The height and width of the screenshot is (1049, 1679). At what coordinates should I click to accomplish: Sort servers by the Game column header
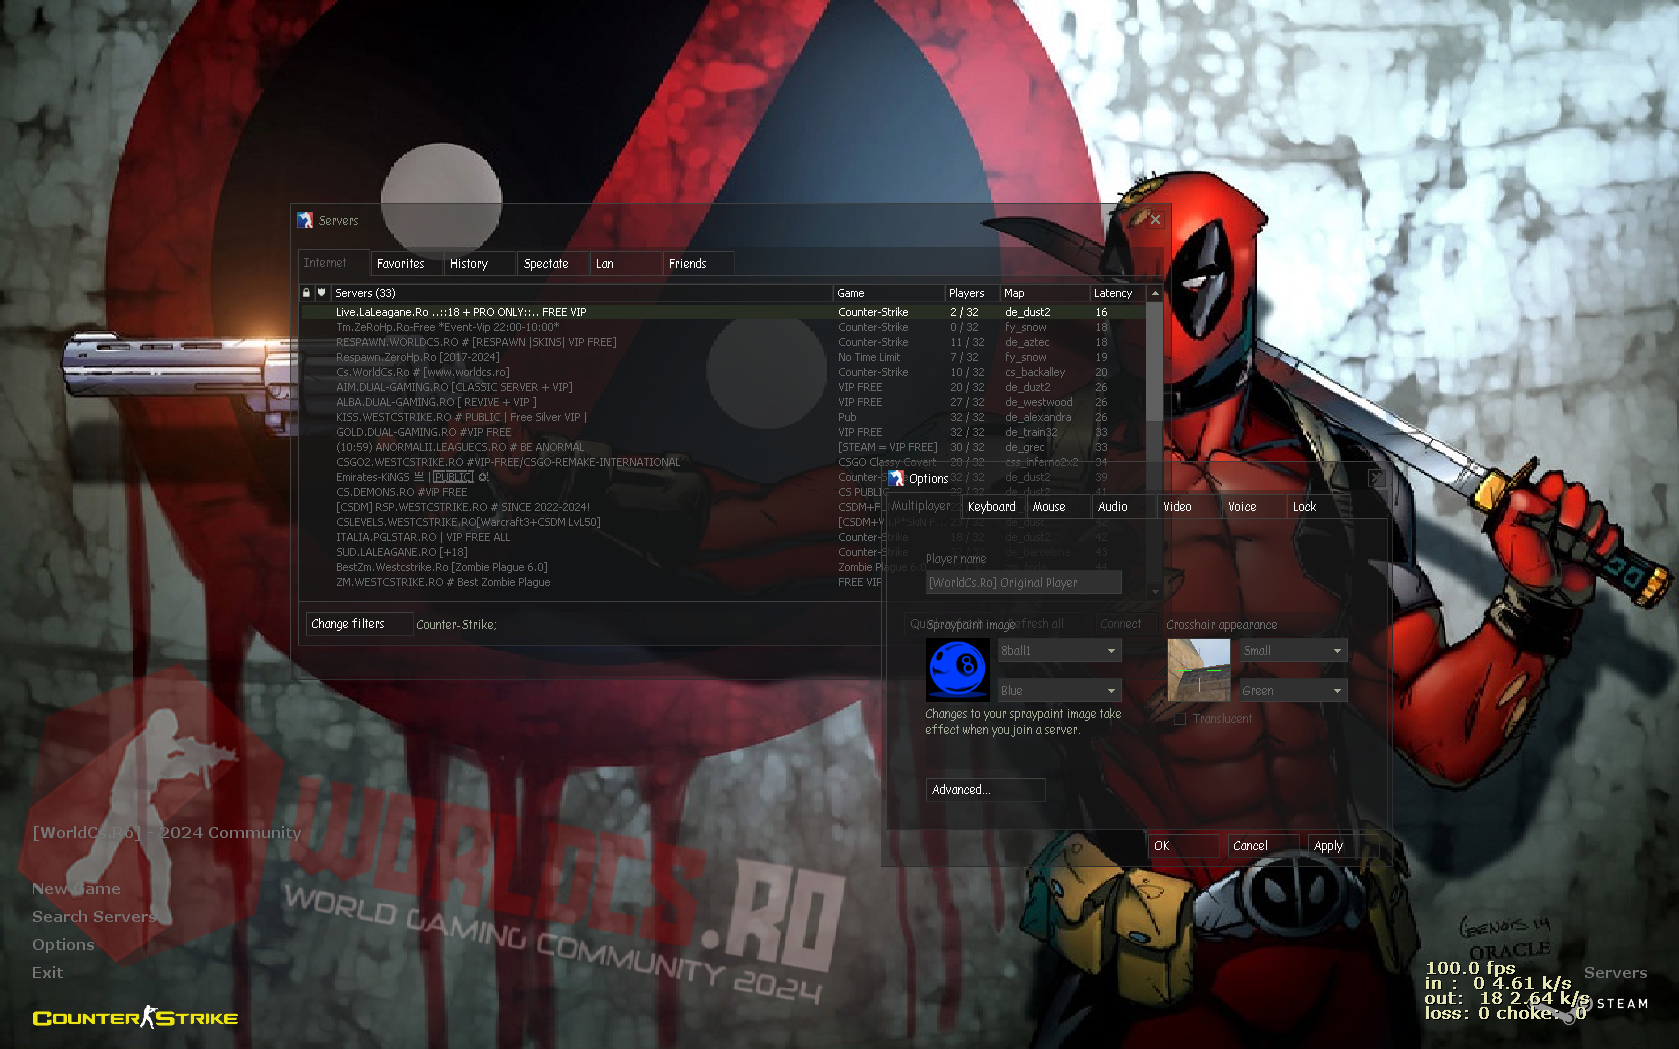tap(888, 293)
